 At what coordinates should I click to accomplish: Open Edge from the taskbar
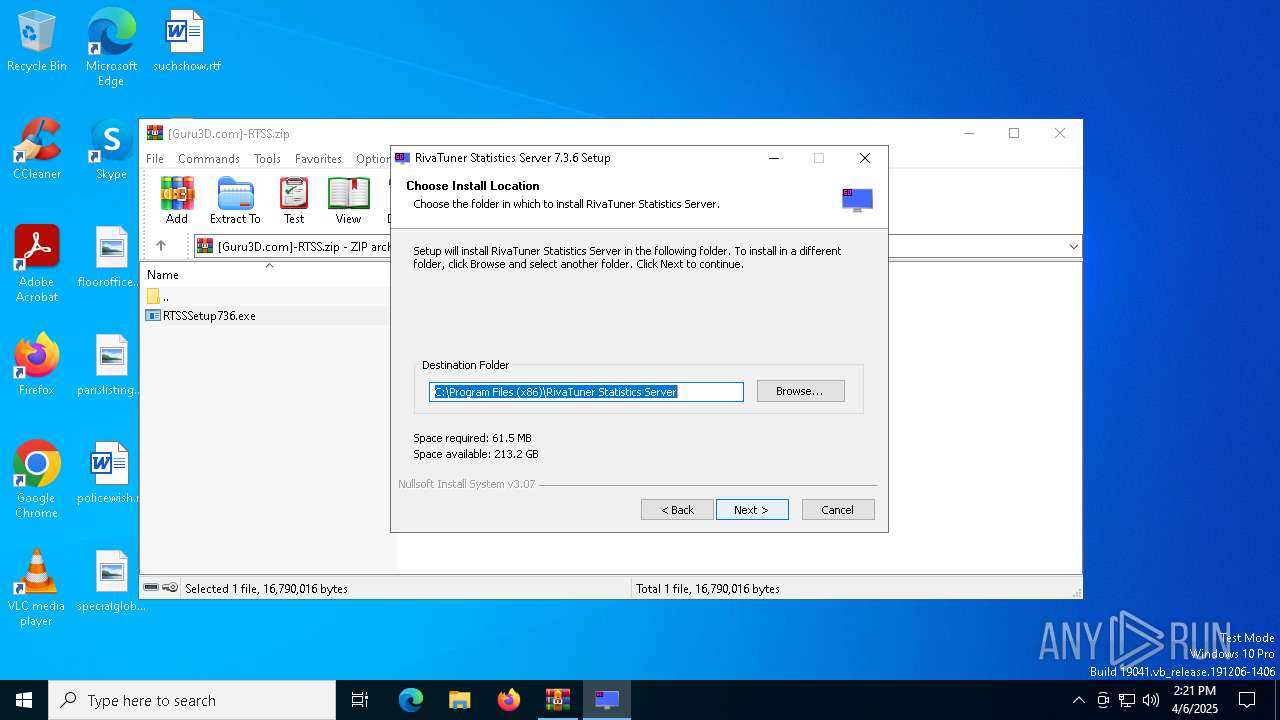click(x=411, y=700)
